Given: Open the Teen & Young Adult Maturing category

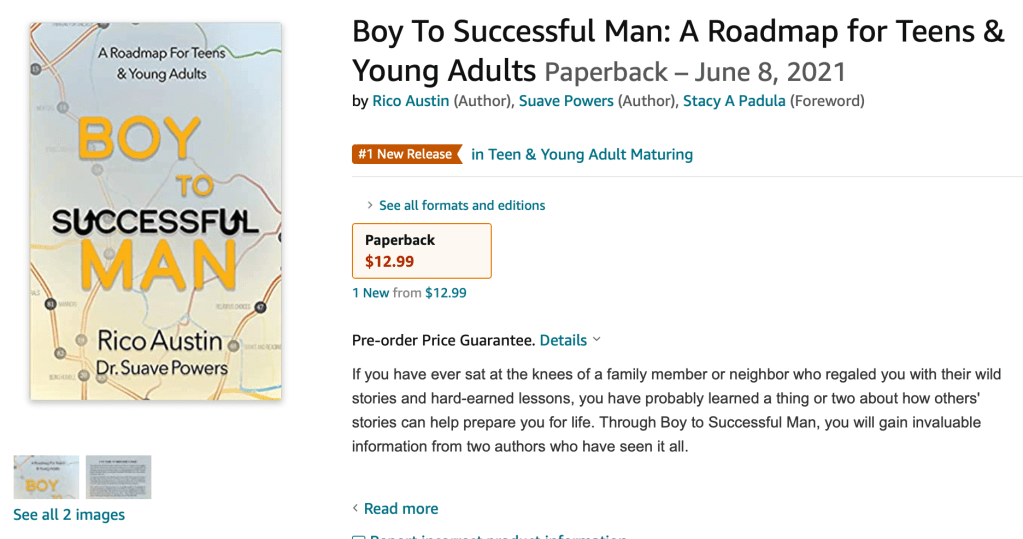Looking at the screenshot, I should click(x=581, y=154).
